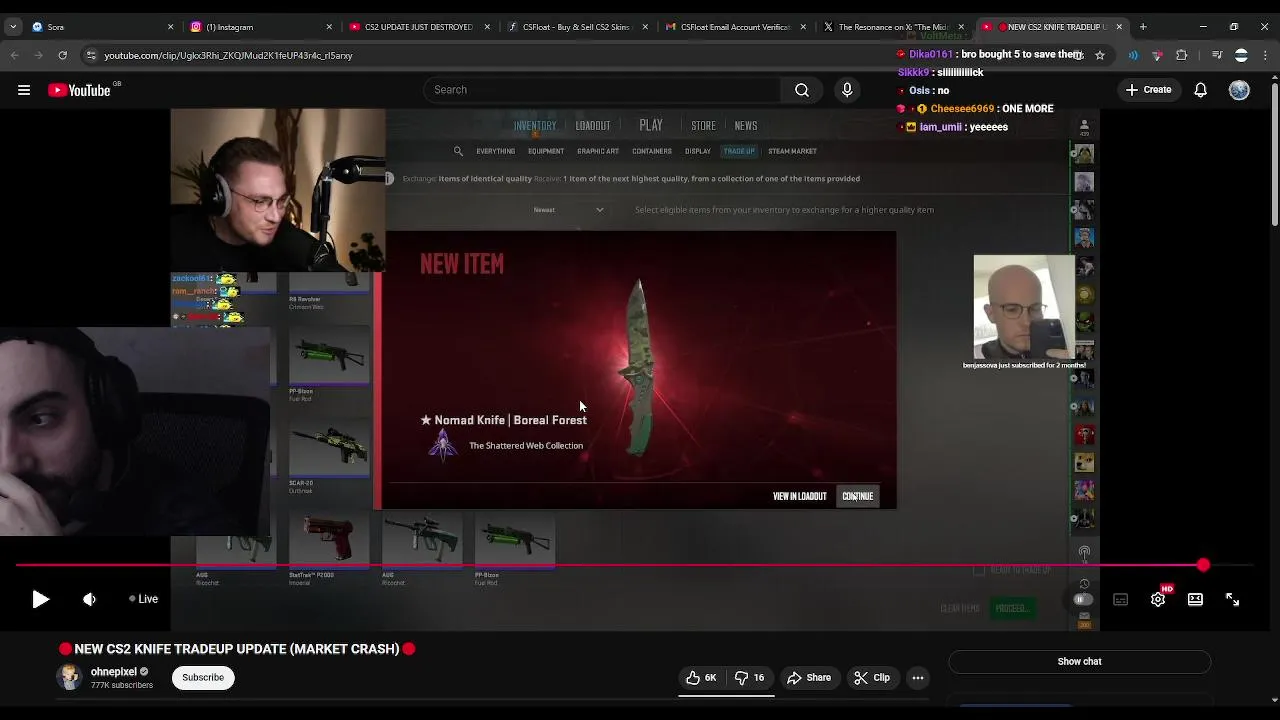Screen dimensions: 1280x720
Task: Select INVENTORY tab in game menu
Action: point(535,126)
